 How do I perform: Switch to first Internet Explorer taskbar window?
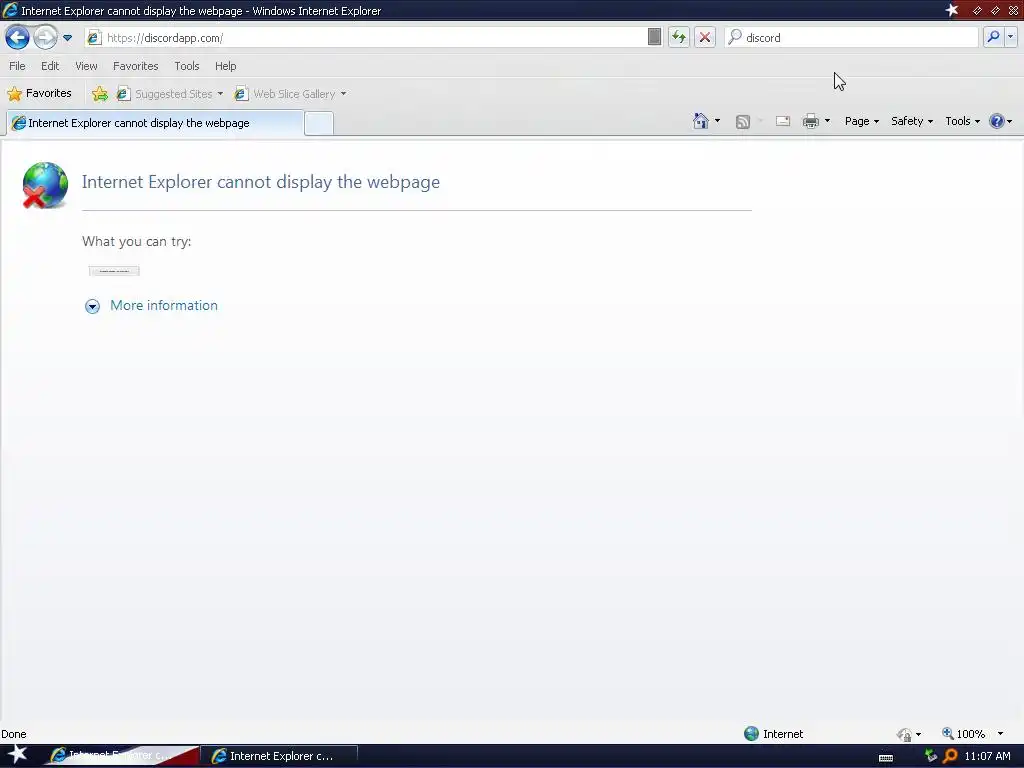pos(121,756)
